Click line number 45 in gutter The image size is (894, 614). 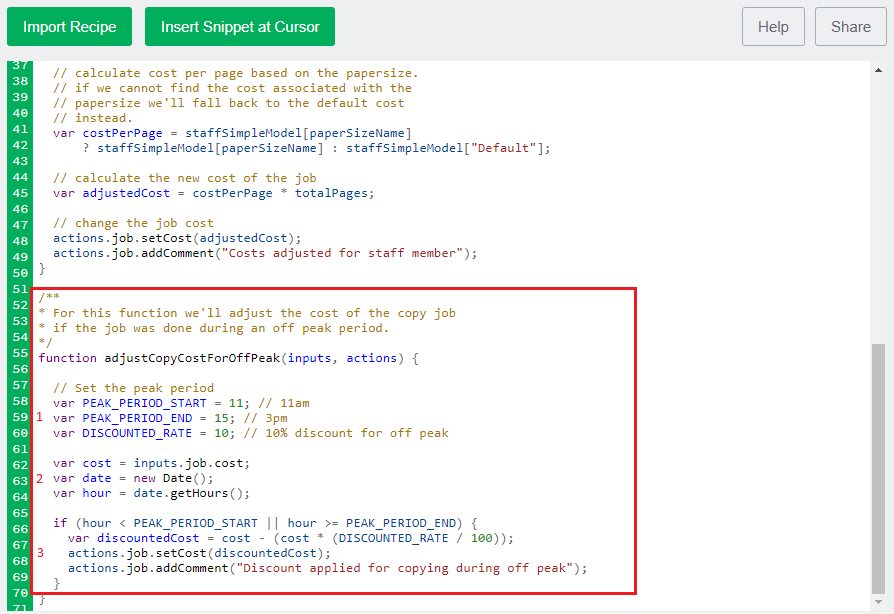point(20,193)
